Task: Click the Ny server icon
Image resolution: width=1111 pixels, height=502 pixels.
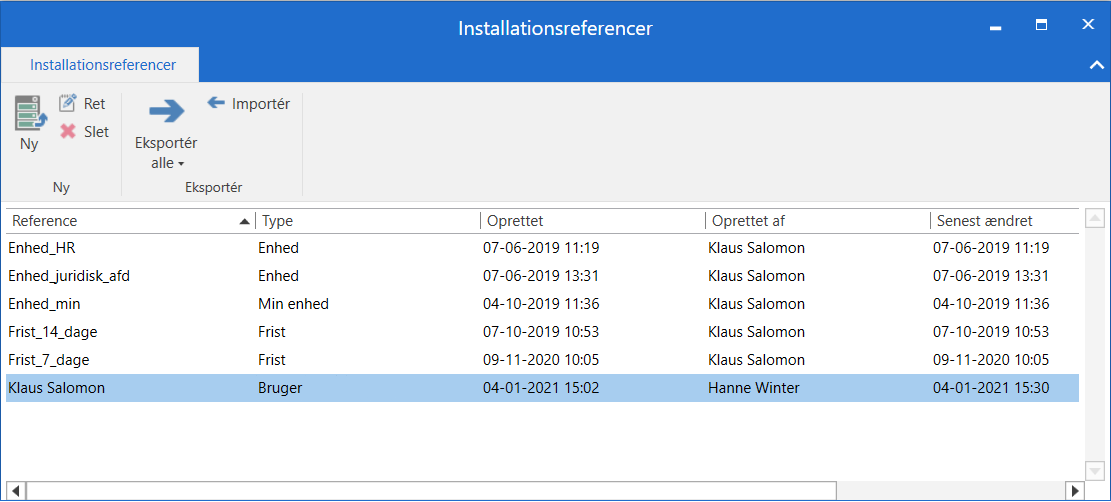Action: point(30,113)
